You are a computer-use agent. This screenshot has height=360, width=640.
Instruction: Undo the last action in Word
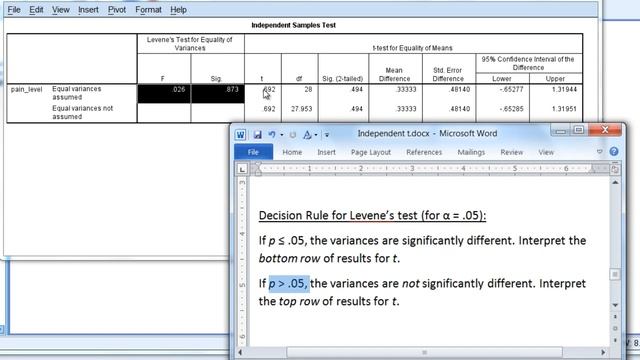pos(272,134)
